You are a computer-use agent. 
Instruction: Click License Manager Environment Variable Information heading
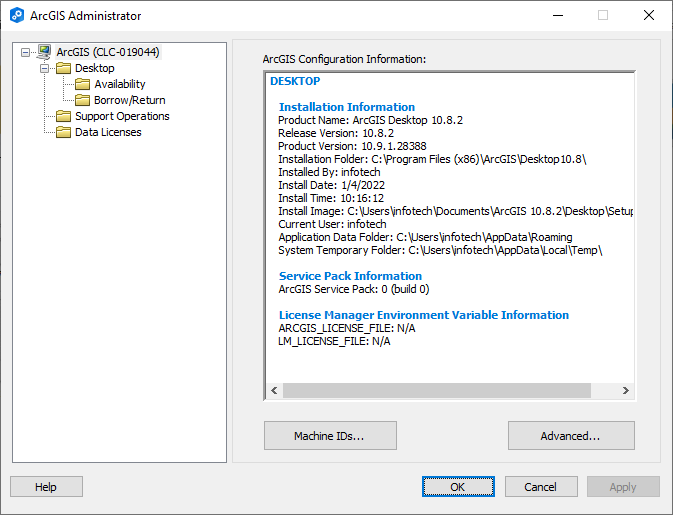click(x=424, y=315)
